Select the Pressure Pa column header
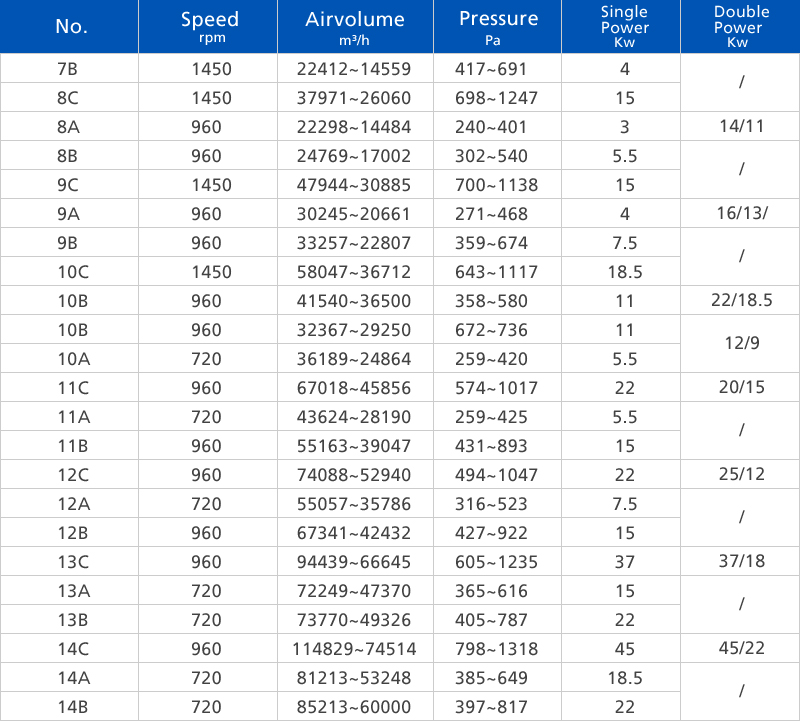 (x=498, y=26)
